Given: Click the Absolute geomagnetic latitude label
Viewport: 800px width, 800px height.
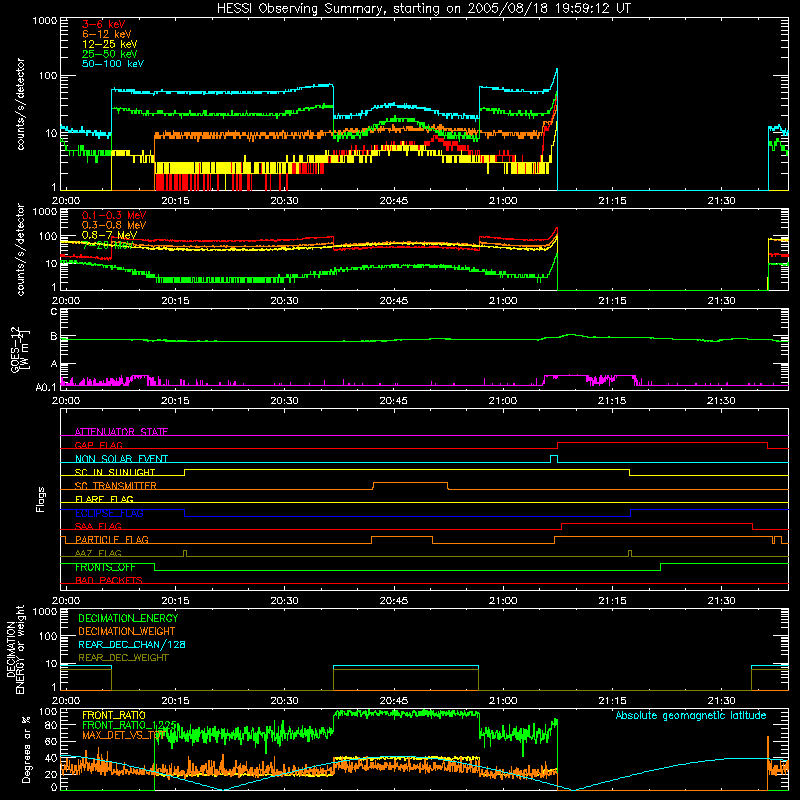Looking at the screenshot, I should click(x=691, y=716).
